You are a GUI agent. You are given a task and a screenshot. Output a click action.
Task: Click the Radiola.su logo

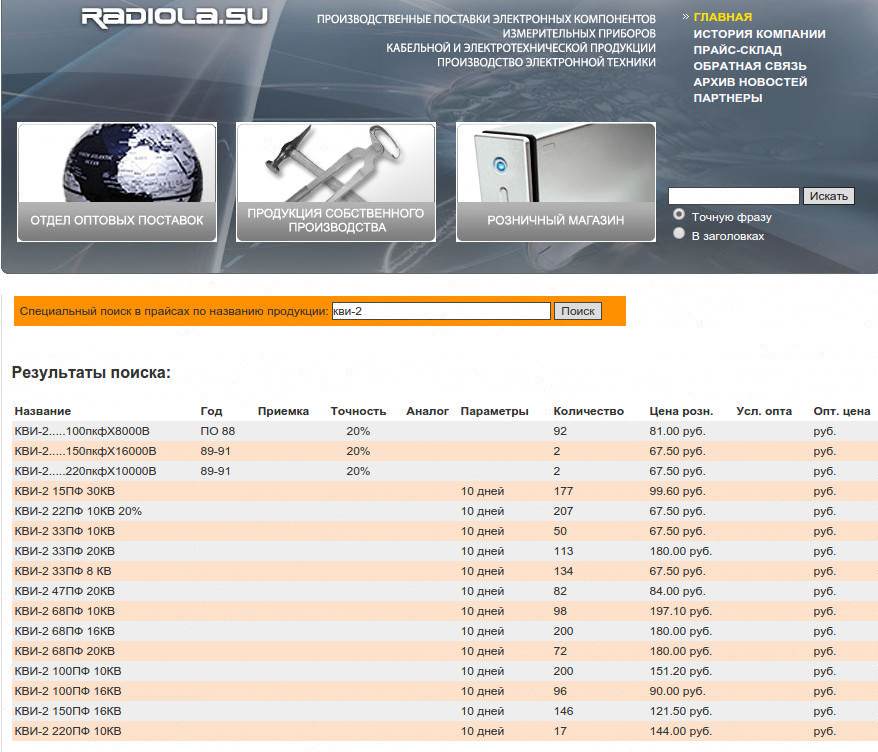click(174, 17)
